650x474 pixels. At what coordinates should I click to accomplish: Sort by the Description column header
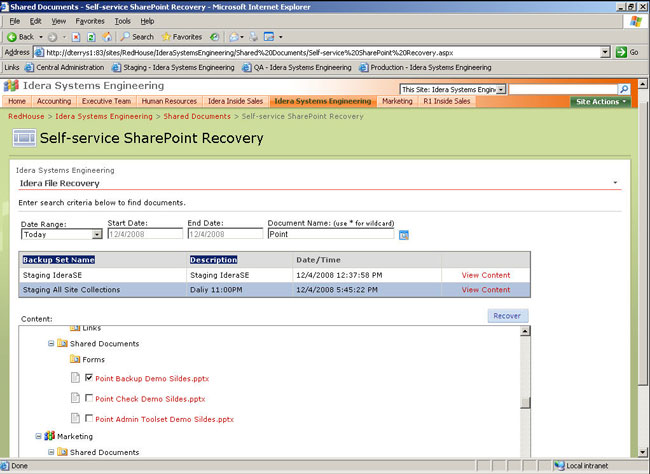pyautogui.click(x=213, y=260)
